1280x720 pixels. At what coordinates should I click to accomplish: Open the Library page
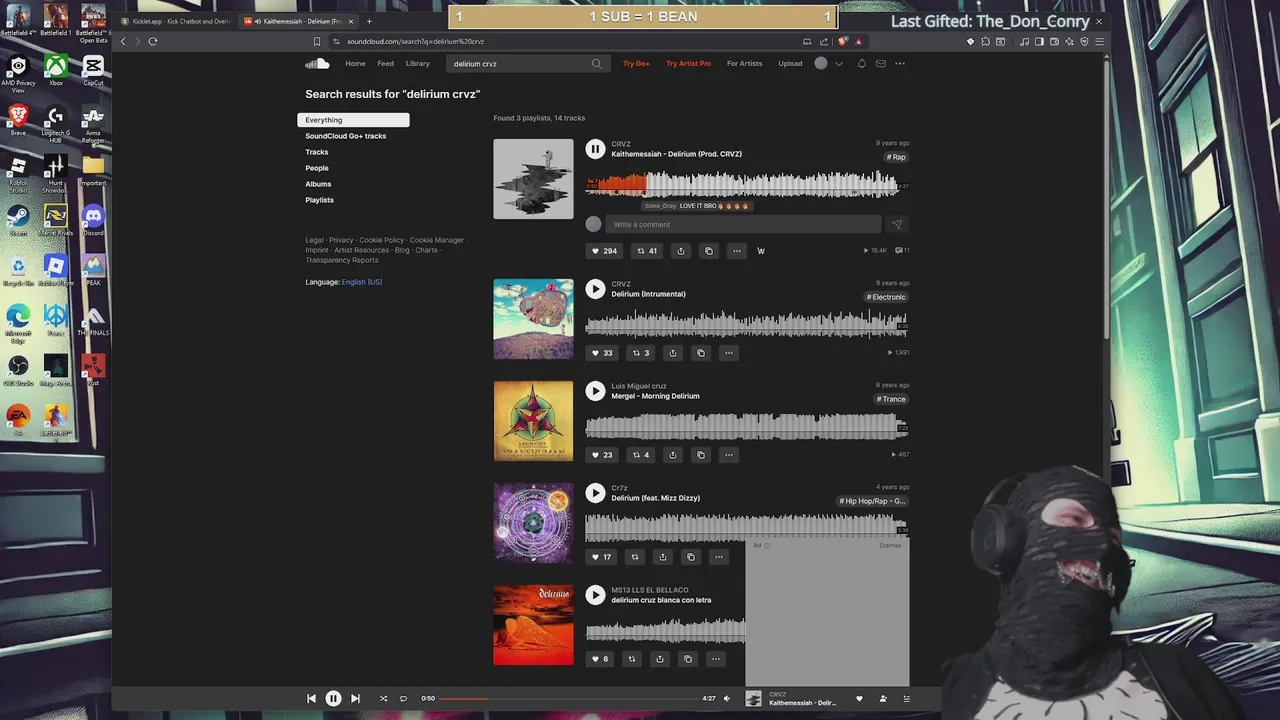pyautogui.click(x=418, y=63)
